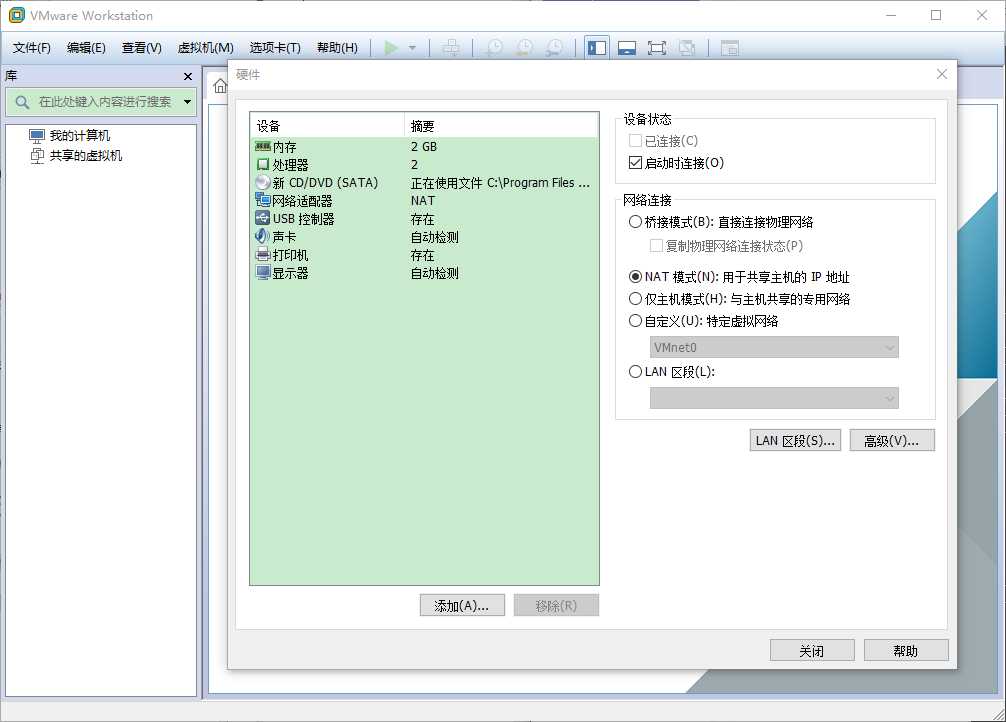Toggle the thumbnail bar view icon
Viewport: 1006px width, 722px height.
click(627, 48)
